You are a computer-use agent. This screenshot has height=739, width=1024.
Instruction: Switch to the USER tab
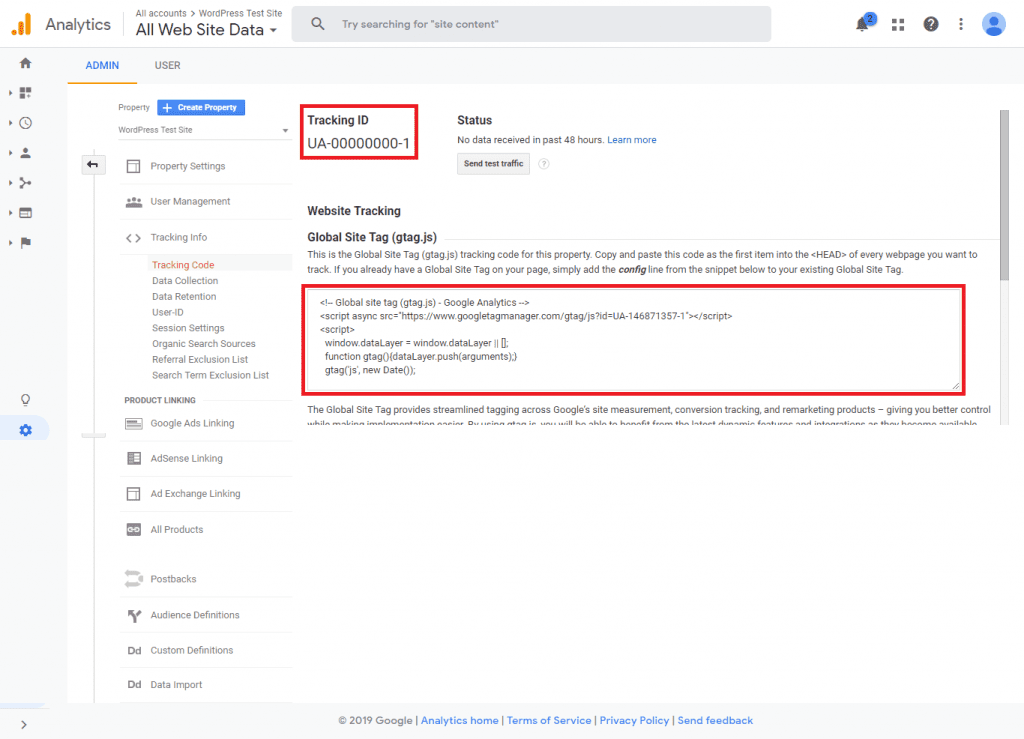coord(167,65)
